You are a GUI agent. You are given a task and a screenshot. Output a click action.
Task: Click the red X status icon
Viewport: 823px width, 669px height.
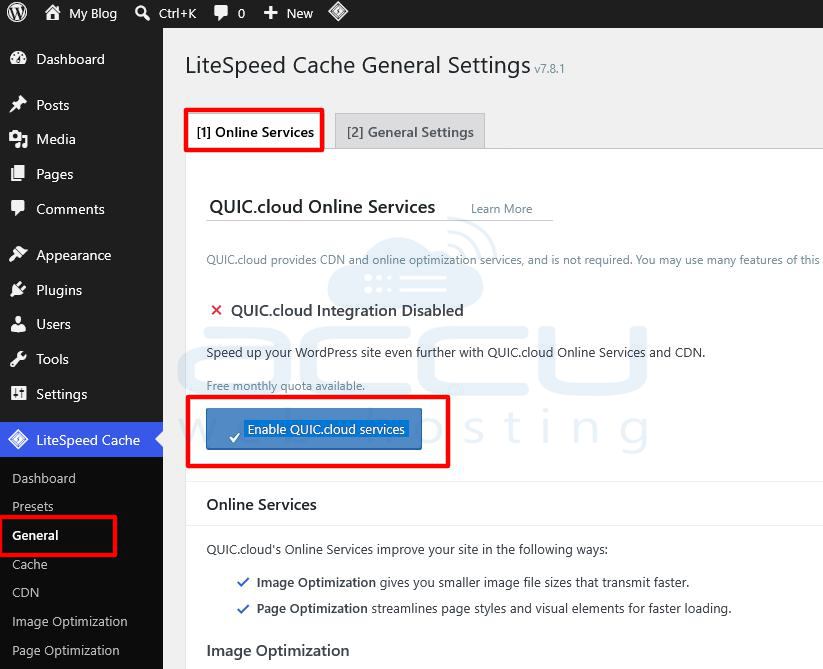[x=216, y=310]
